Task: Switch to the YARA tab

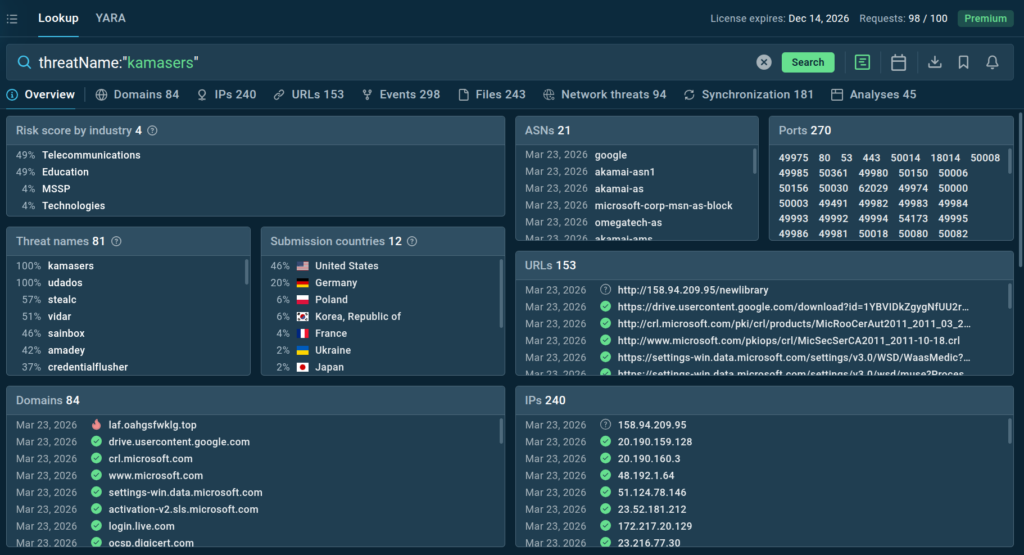Action: [110, 18]
